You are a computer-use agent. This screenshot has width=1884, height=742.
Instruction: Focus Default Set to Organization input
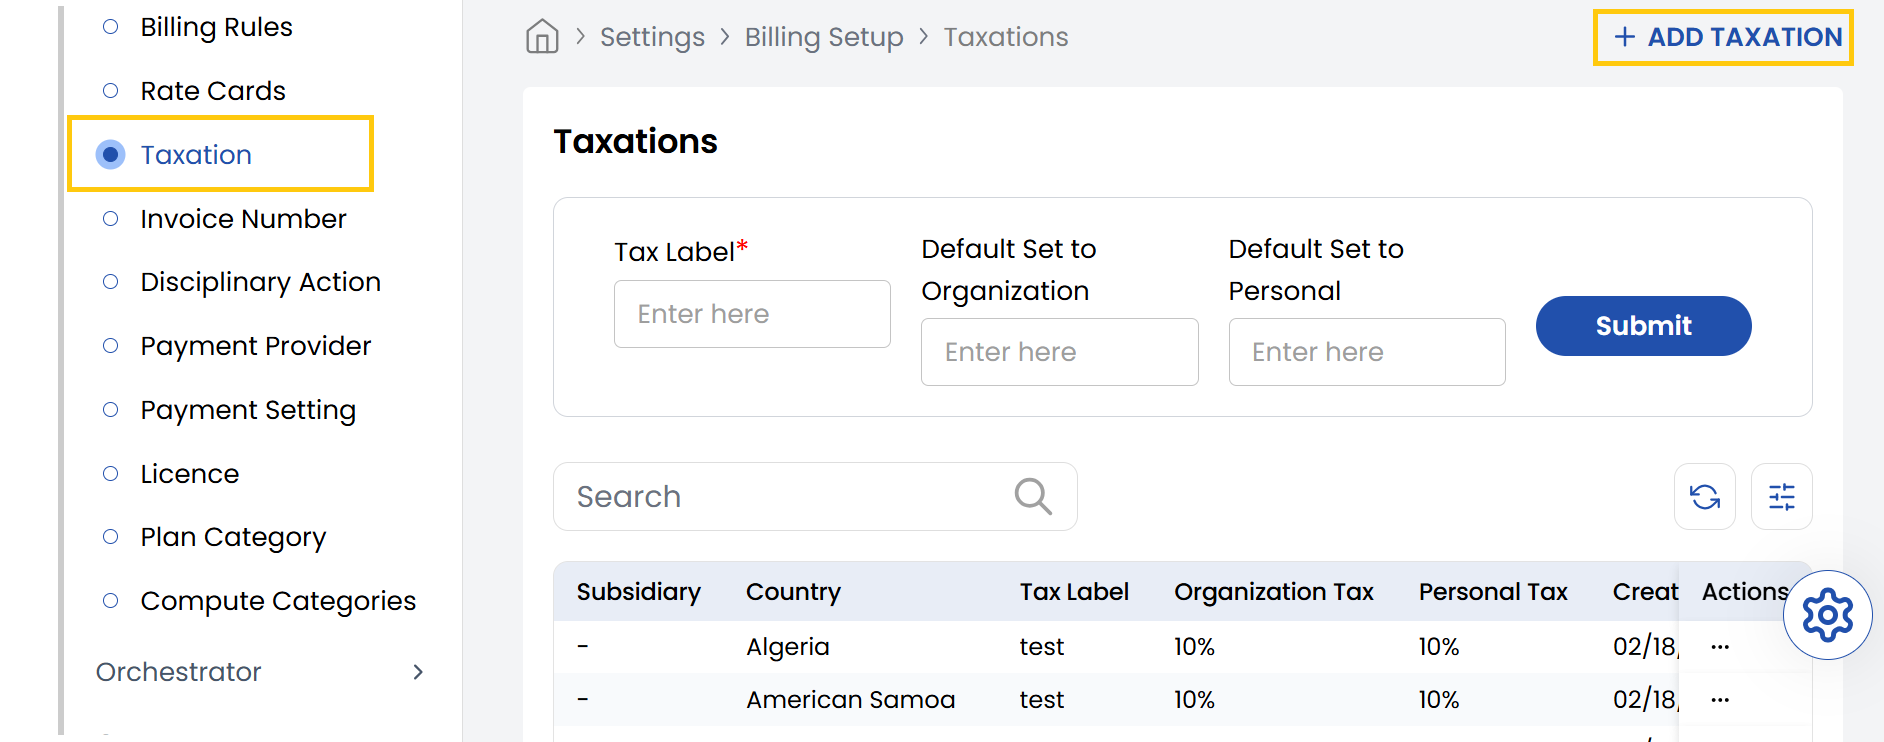pos(1059,352)
